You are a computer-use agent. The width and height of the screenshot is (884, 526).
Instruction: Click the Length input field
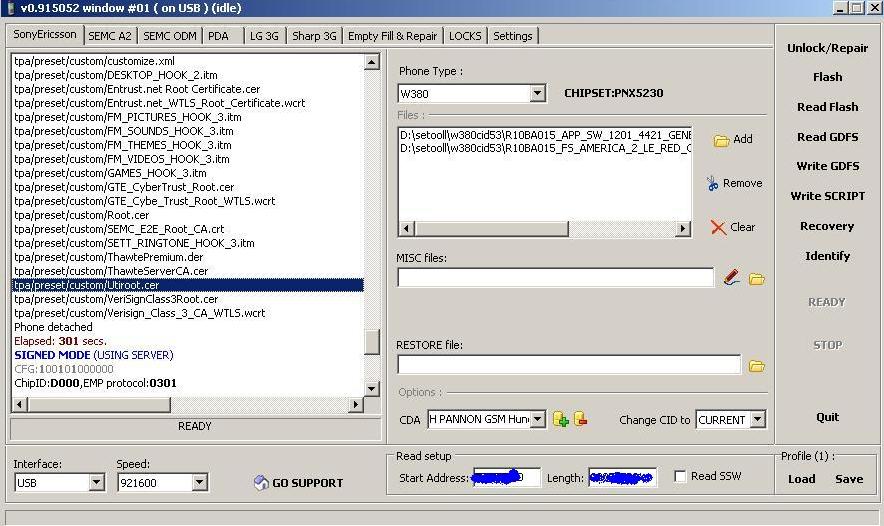pyautogui.click(x=622, y=478)
